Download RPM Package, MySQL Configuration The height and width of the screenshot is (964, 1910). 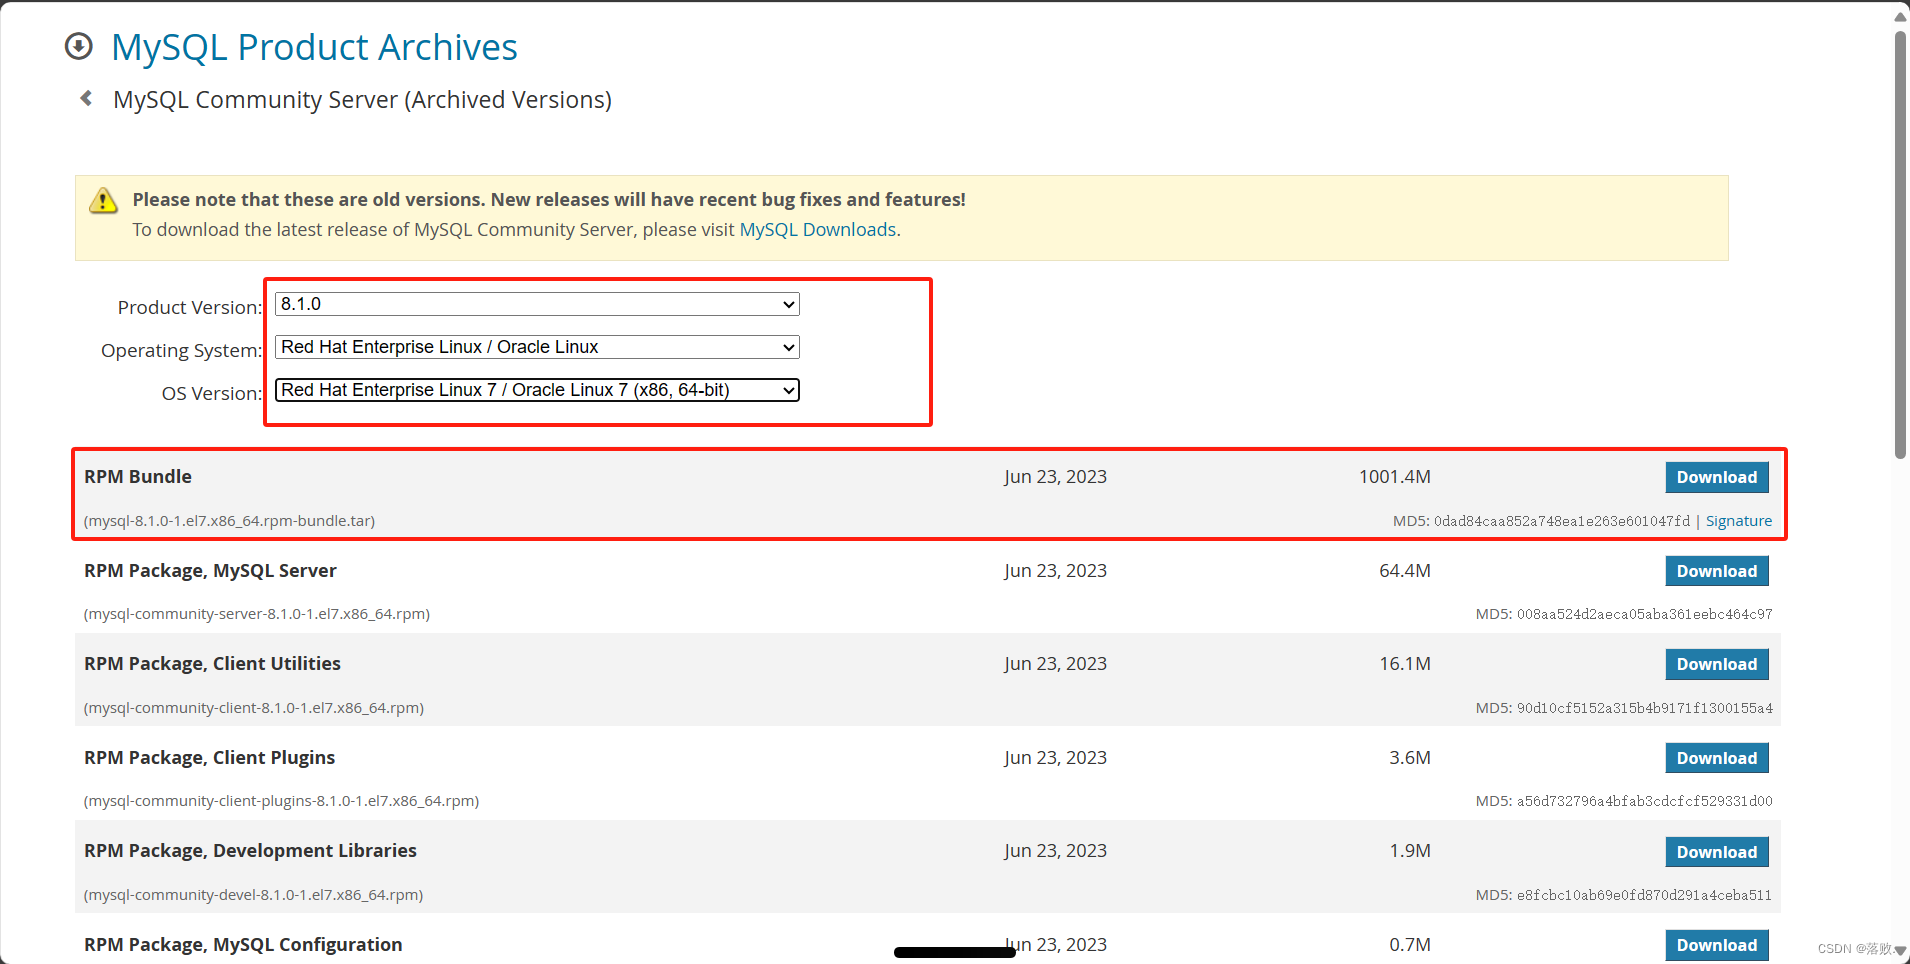(x=1717, y=945)
